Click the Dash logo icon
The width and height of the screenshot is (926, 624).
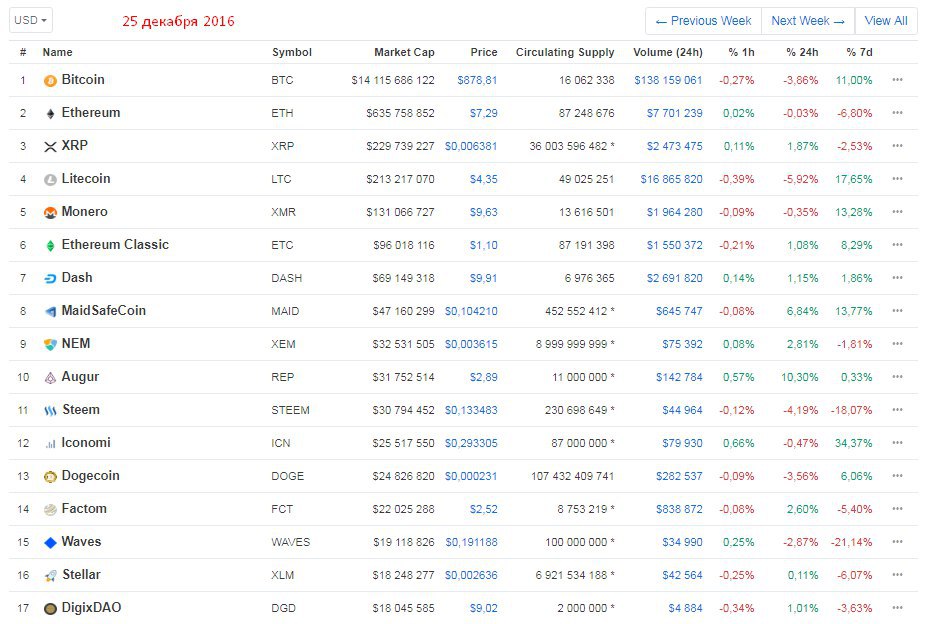point(50,279)
